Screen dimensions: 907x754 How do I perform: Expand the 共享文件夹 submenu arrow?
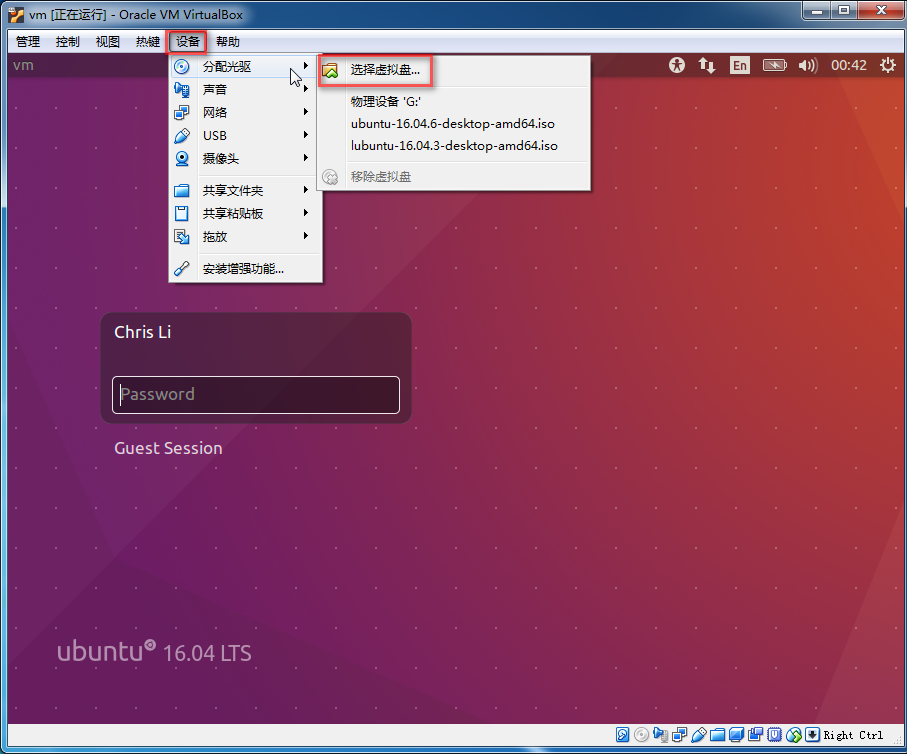[x=305, y=190]
